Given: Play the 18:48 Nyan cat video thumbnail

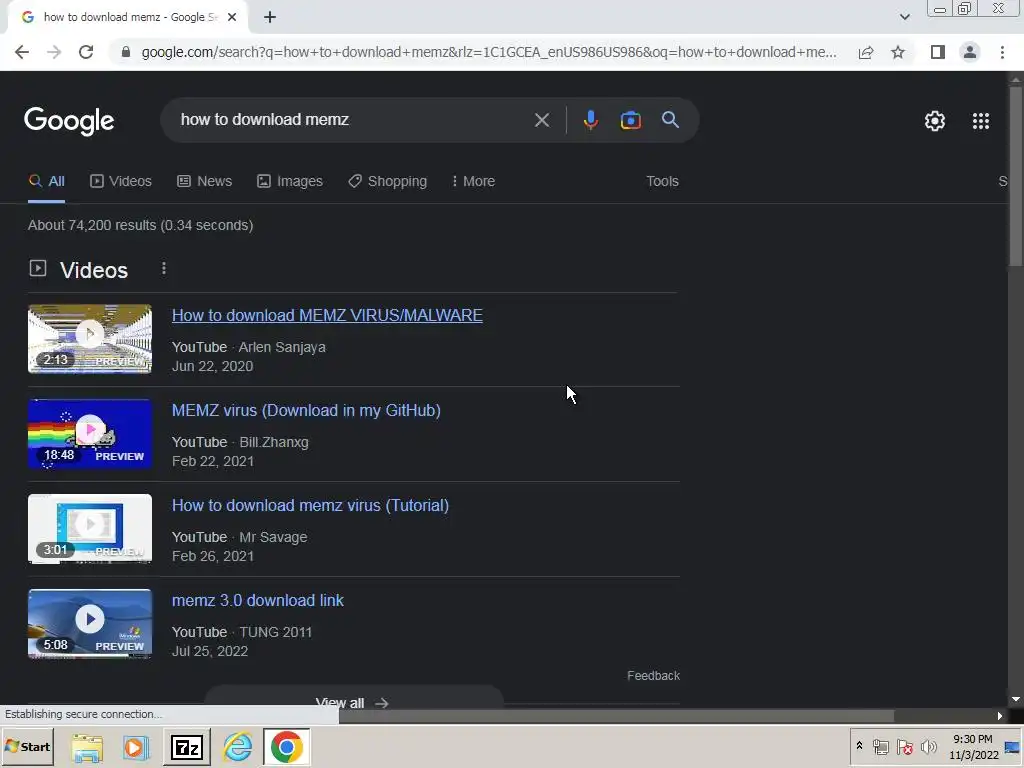Looking at the screenshot, I should (x=89, y=434).
